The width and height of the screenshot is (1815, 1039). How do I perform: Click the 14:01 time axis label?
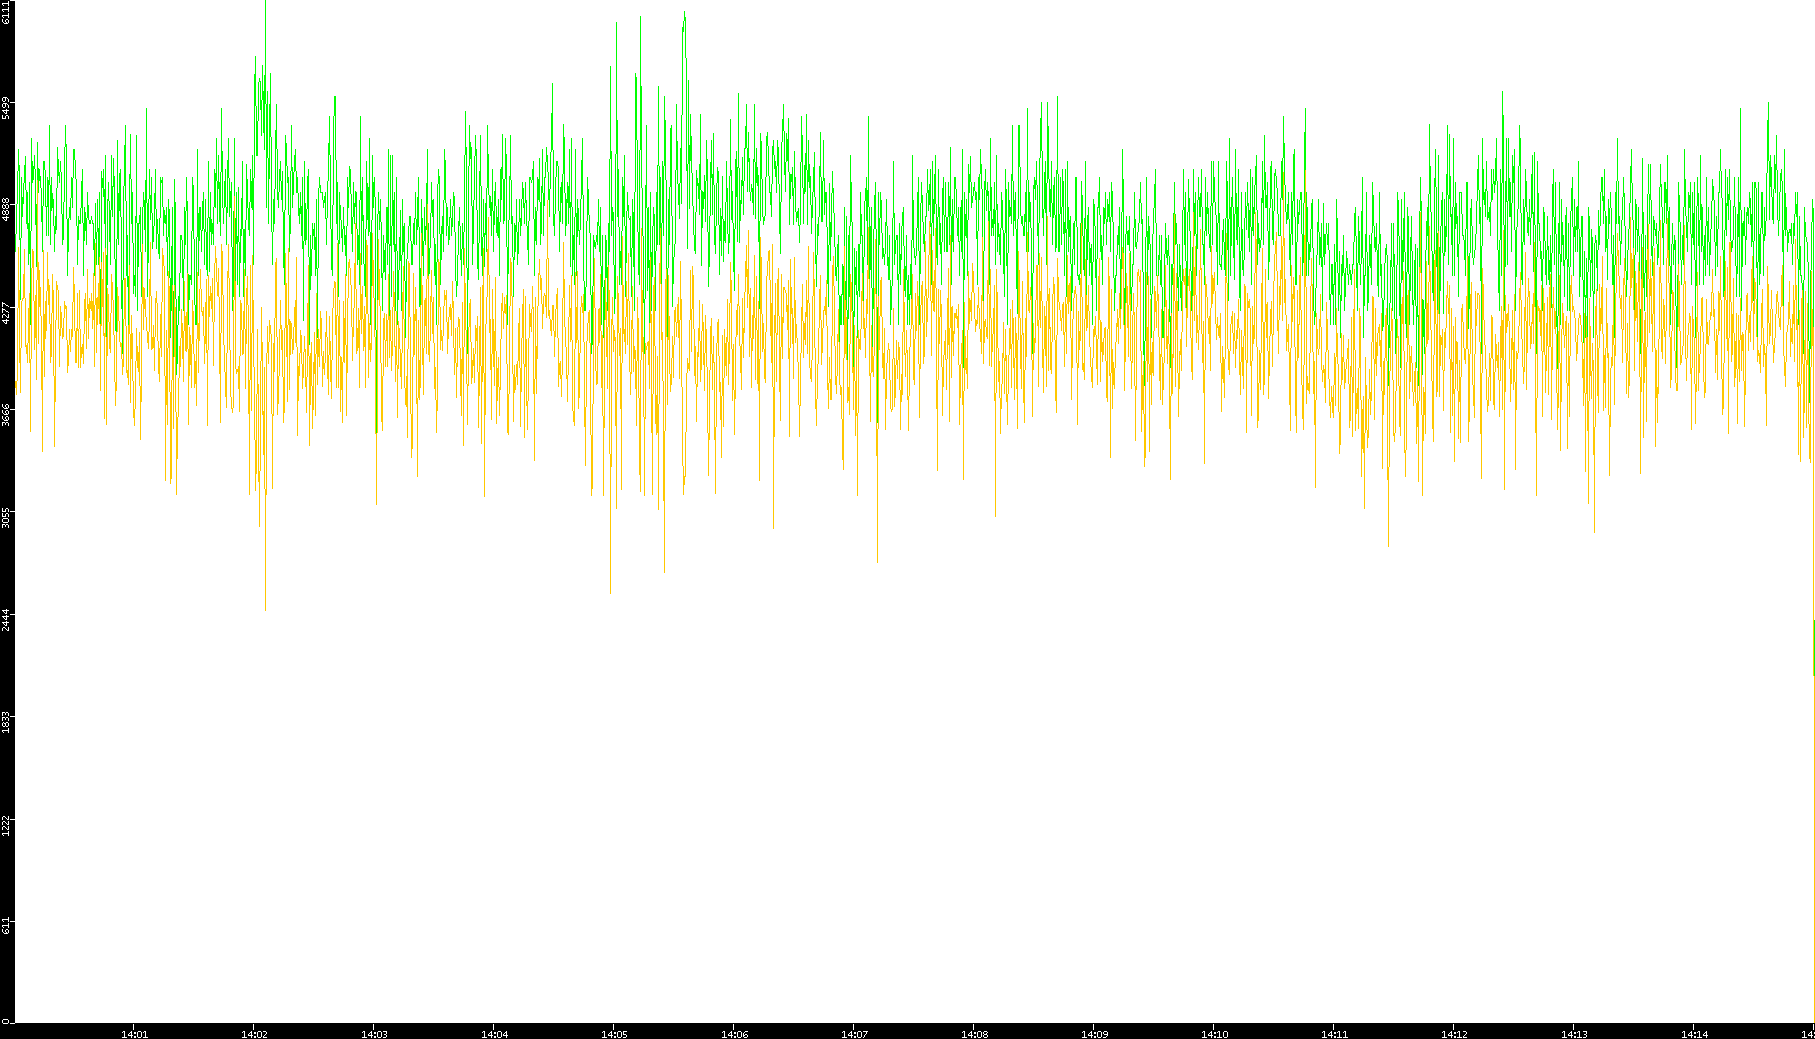coord(134,1034)
